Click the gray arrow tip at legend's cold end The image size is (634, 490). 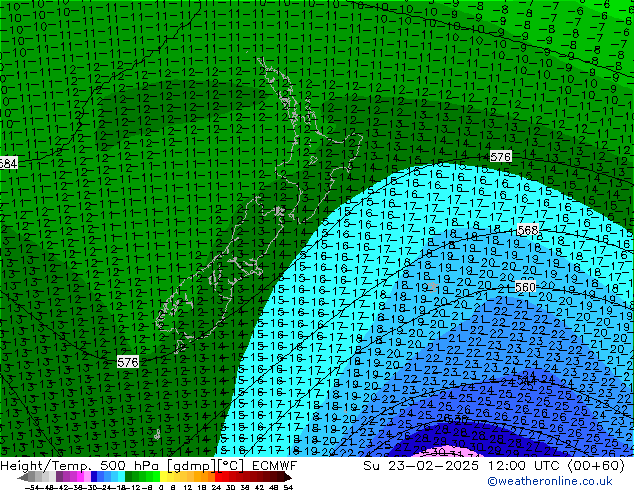tap(21, 477)
